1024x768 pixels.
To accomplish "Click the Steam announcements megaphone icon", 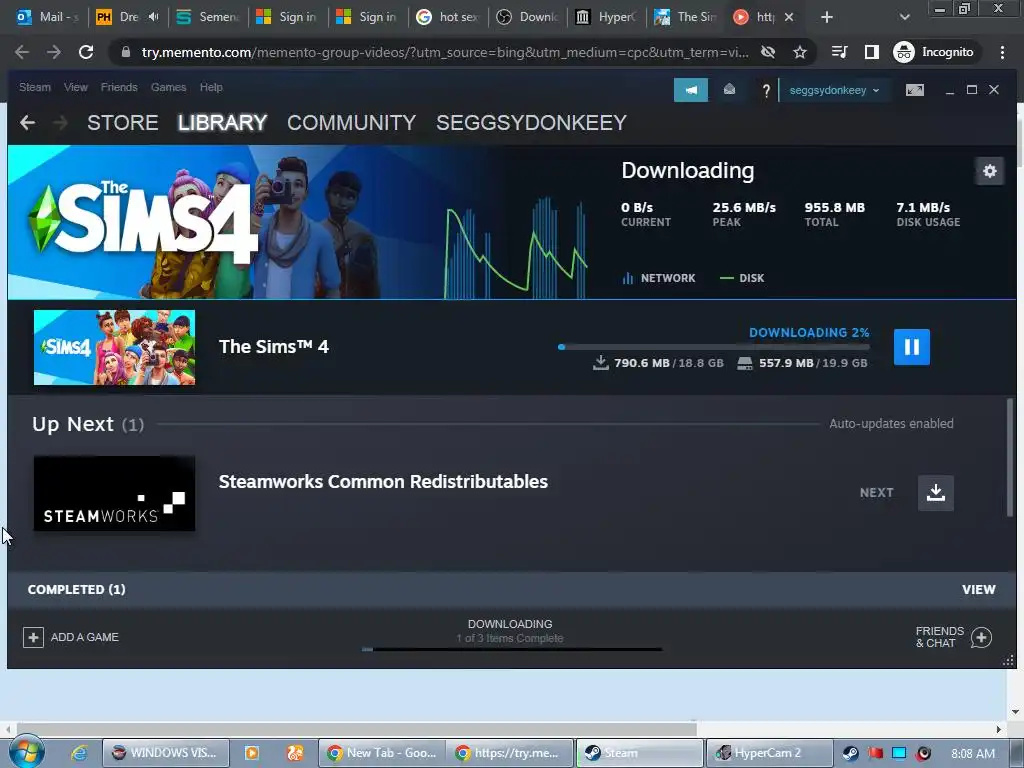I will (x=690, y=89).
